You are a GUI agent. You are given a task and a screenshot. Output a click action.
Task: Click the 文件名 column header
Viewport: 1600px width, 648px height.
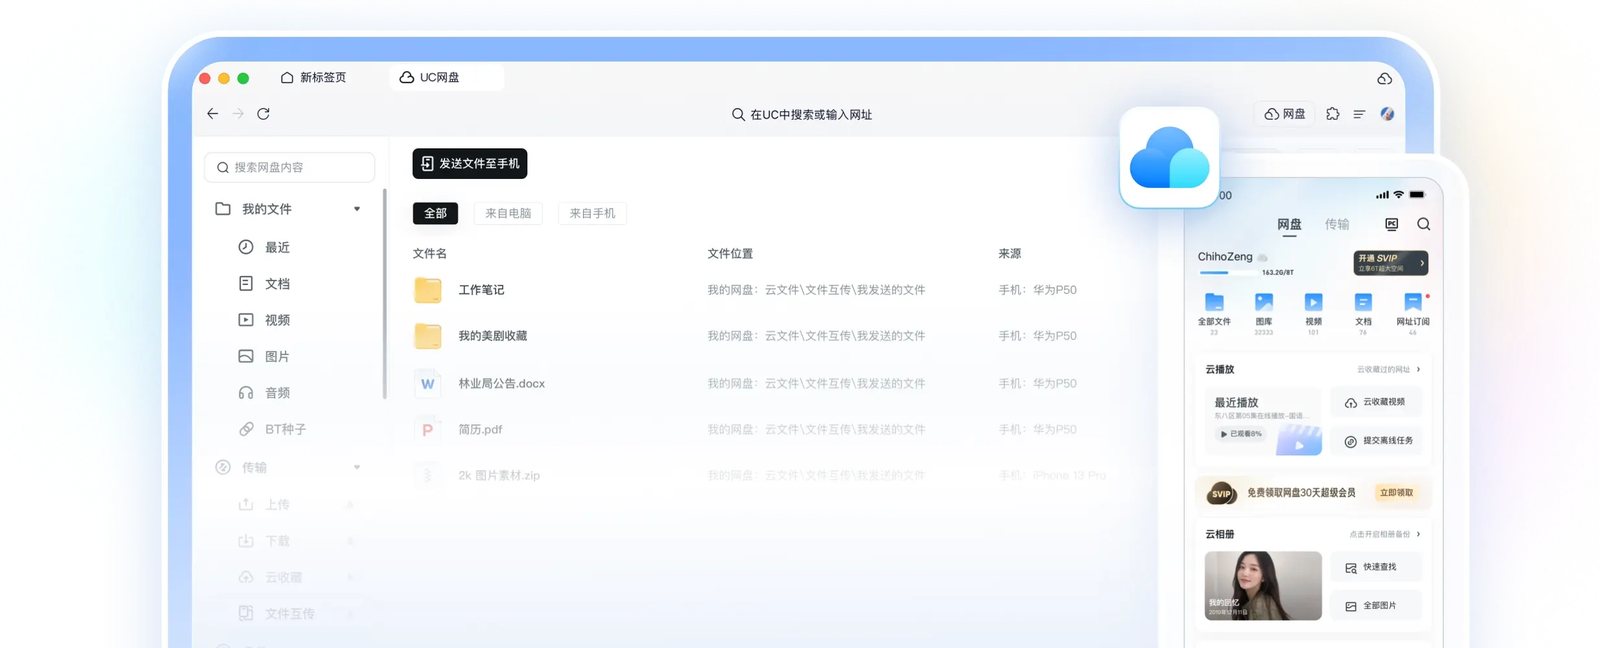(430, 254)
